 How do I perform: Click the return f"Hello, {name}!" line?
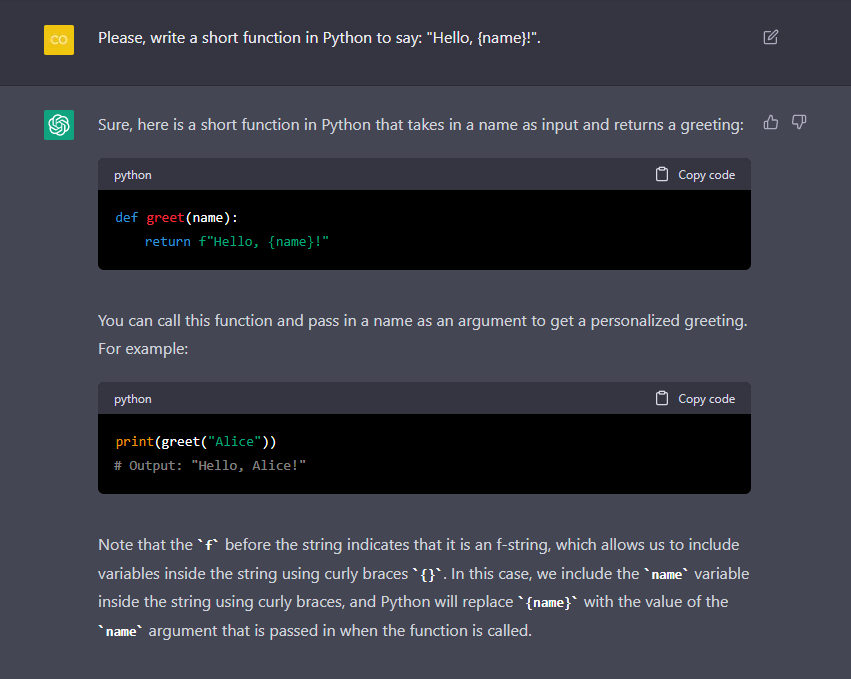point(237,242)
